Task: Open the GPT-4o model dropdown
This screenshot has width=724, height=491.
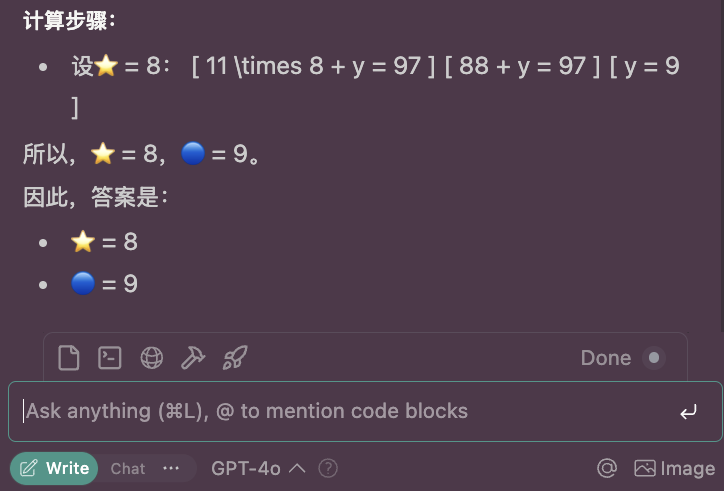Action: [245, 468]
